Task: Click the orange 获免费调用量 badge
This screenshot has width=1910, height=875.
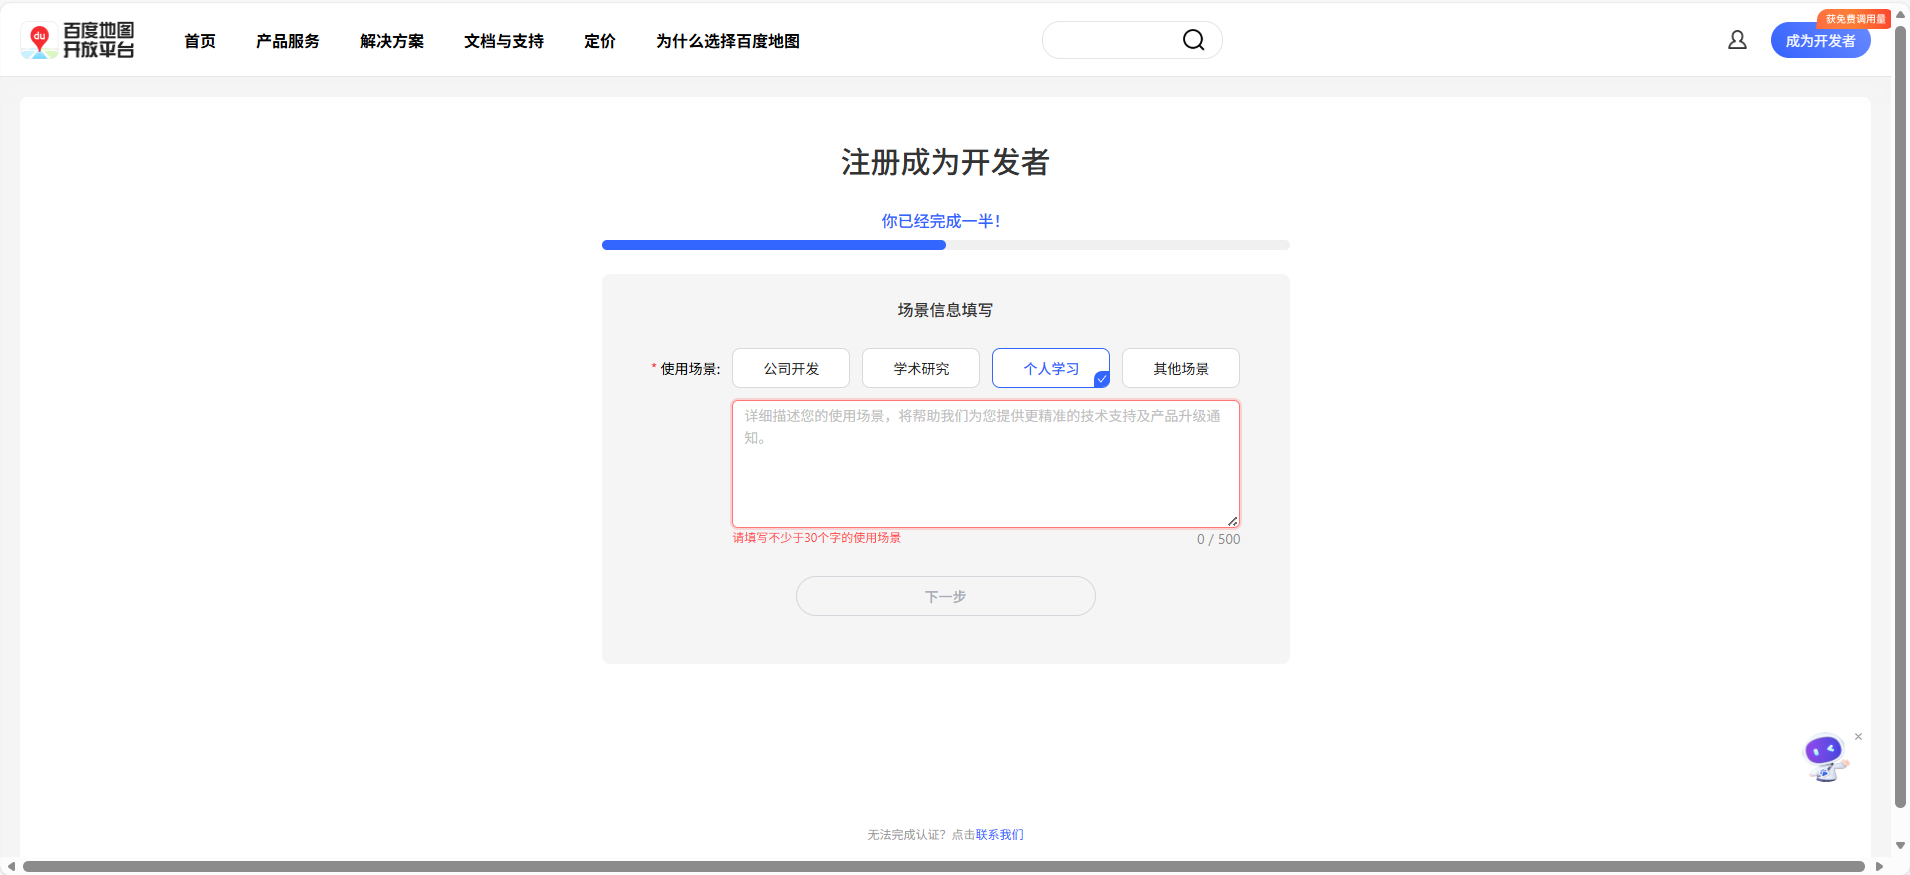Action: coord(1854,19)
